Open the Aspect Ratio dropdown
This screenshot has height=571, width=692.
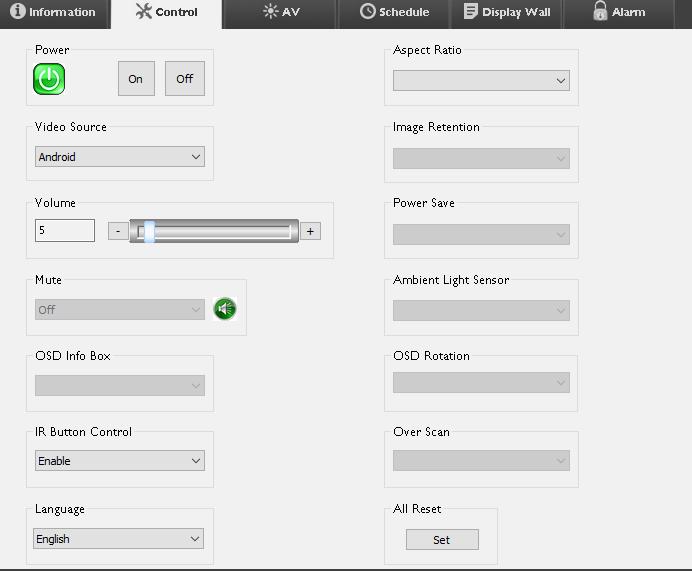(x=481, y=80)
